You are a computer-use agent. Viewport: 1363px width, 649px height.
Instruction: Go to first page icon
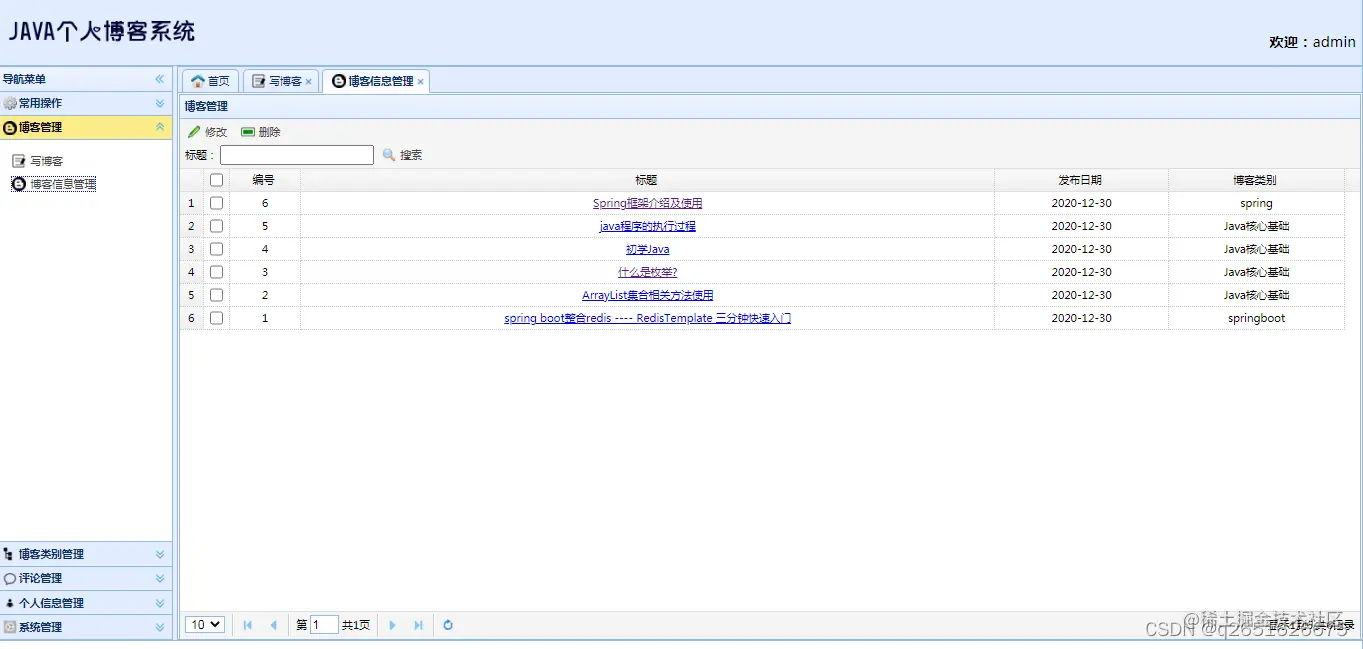(x=248, y=625)
